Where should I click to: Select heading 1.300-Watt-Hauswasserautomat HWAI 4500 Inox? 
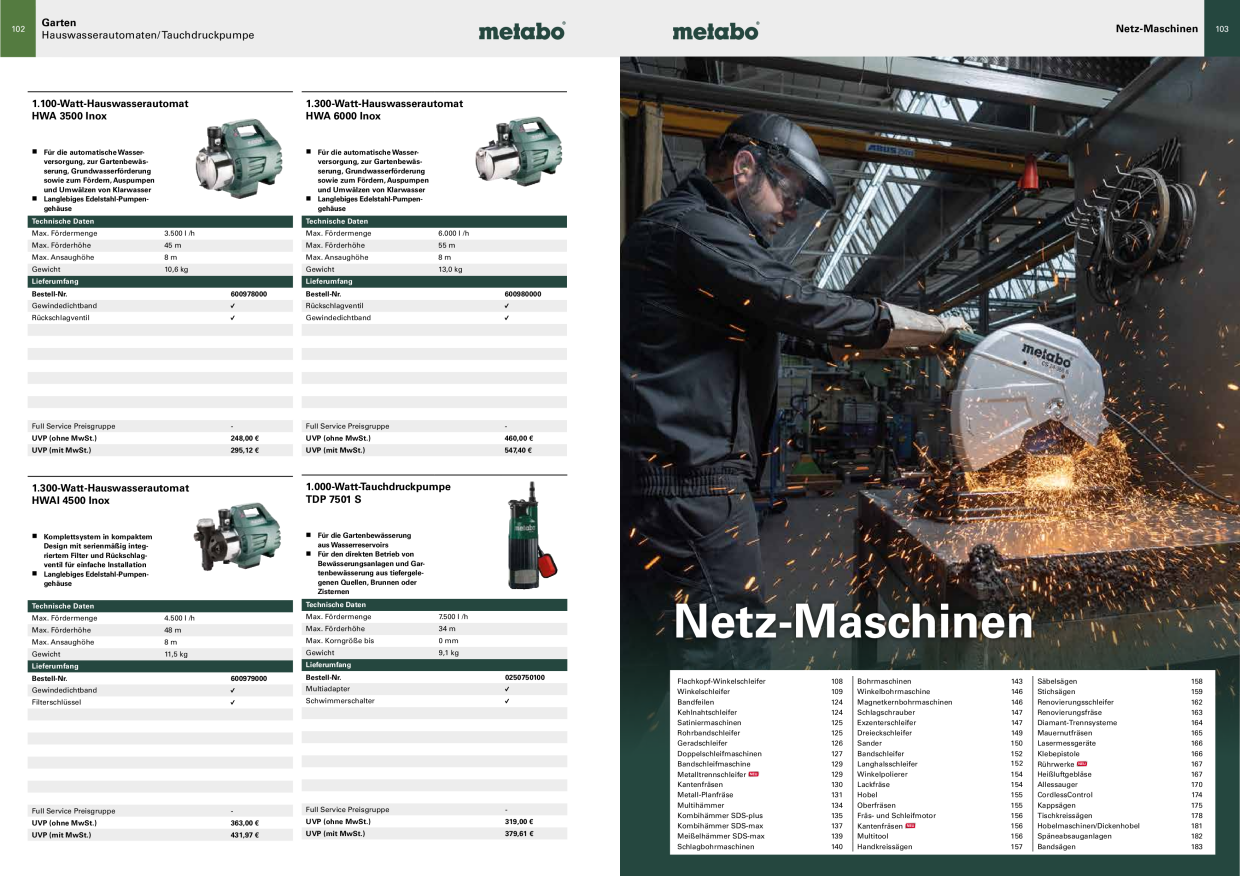(110, 494)
